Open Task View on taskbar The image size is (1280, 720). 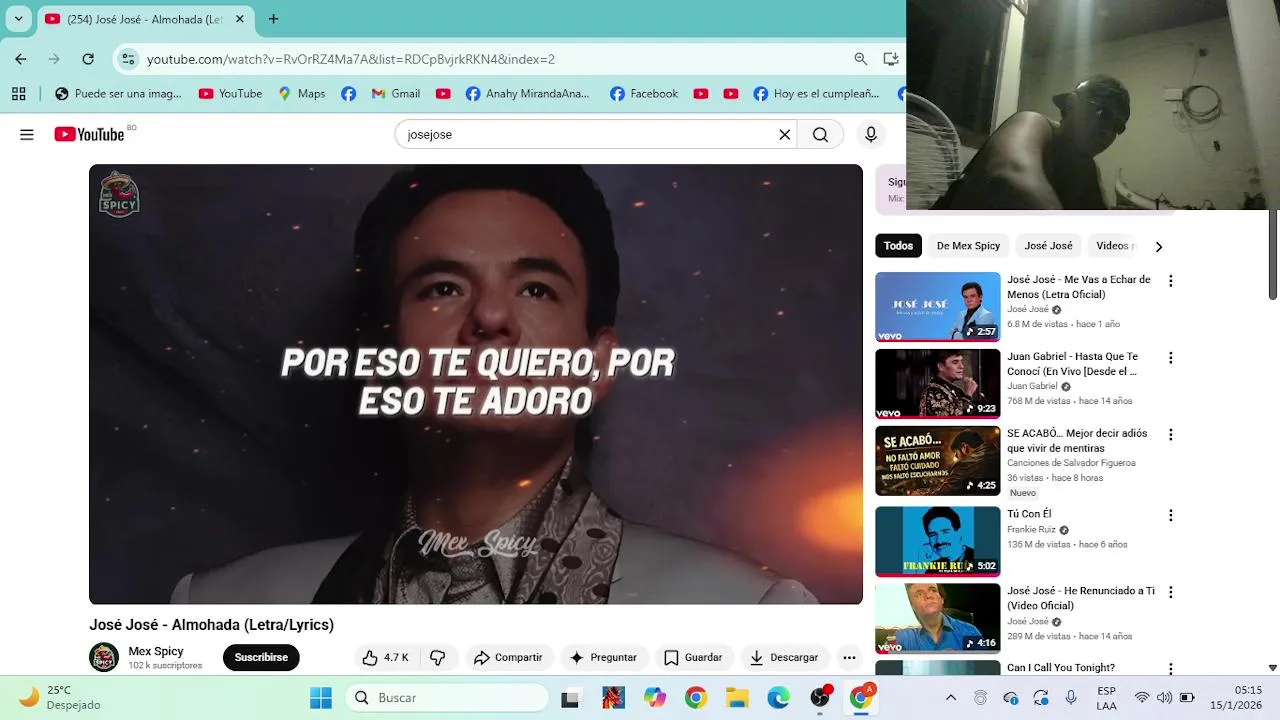click(571, 697)
